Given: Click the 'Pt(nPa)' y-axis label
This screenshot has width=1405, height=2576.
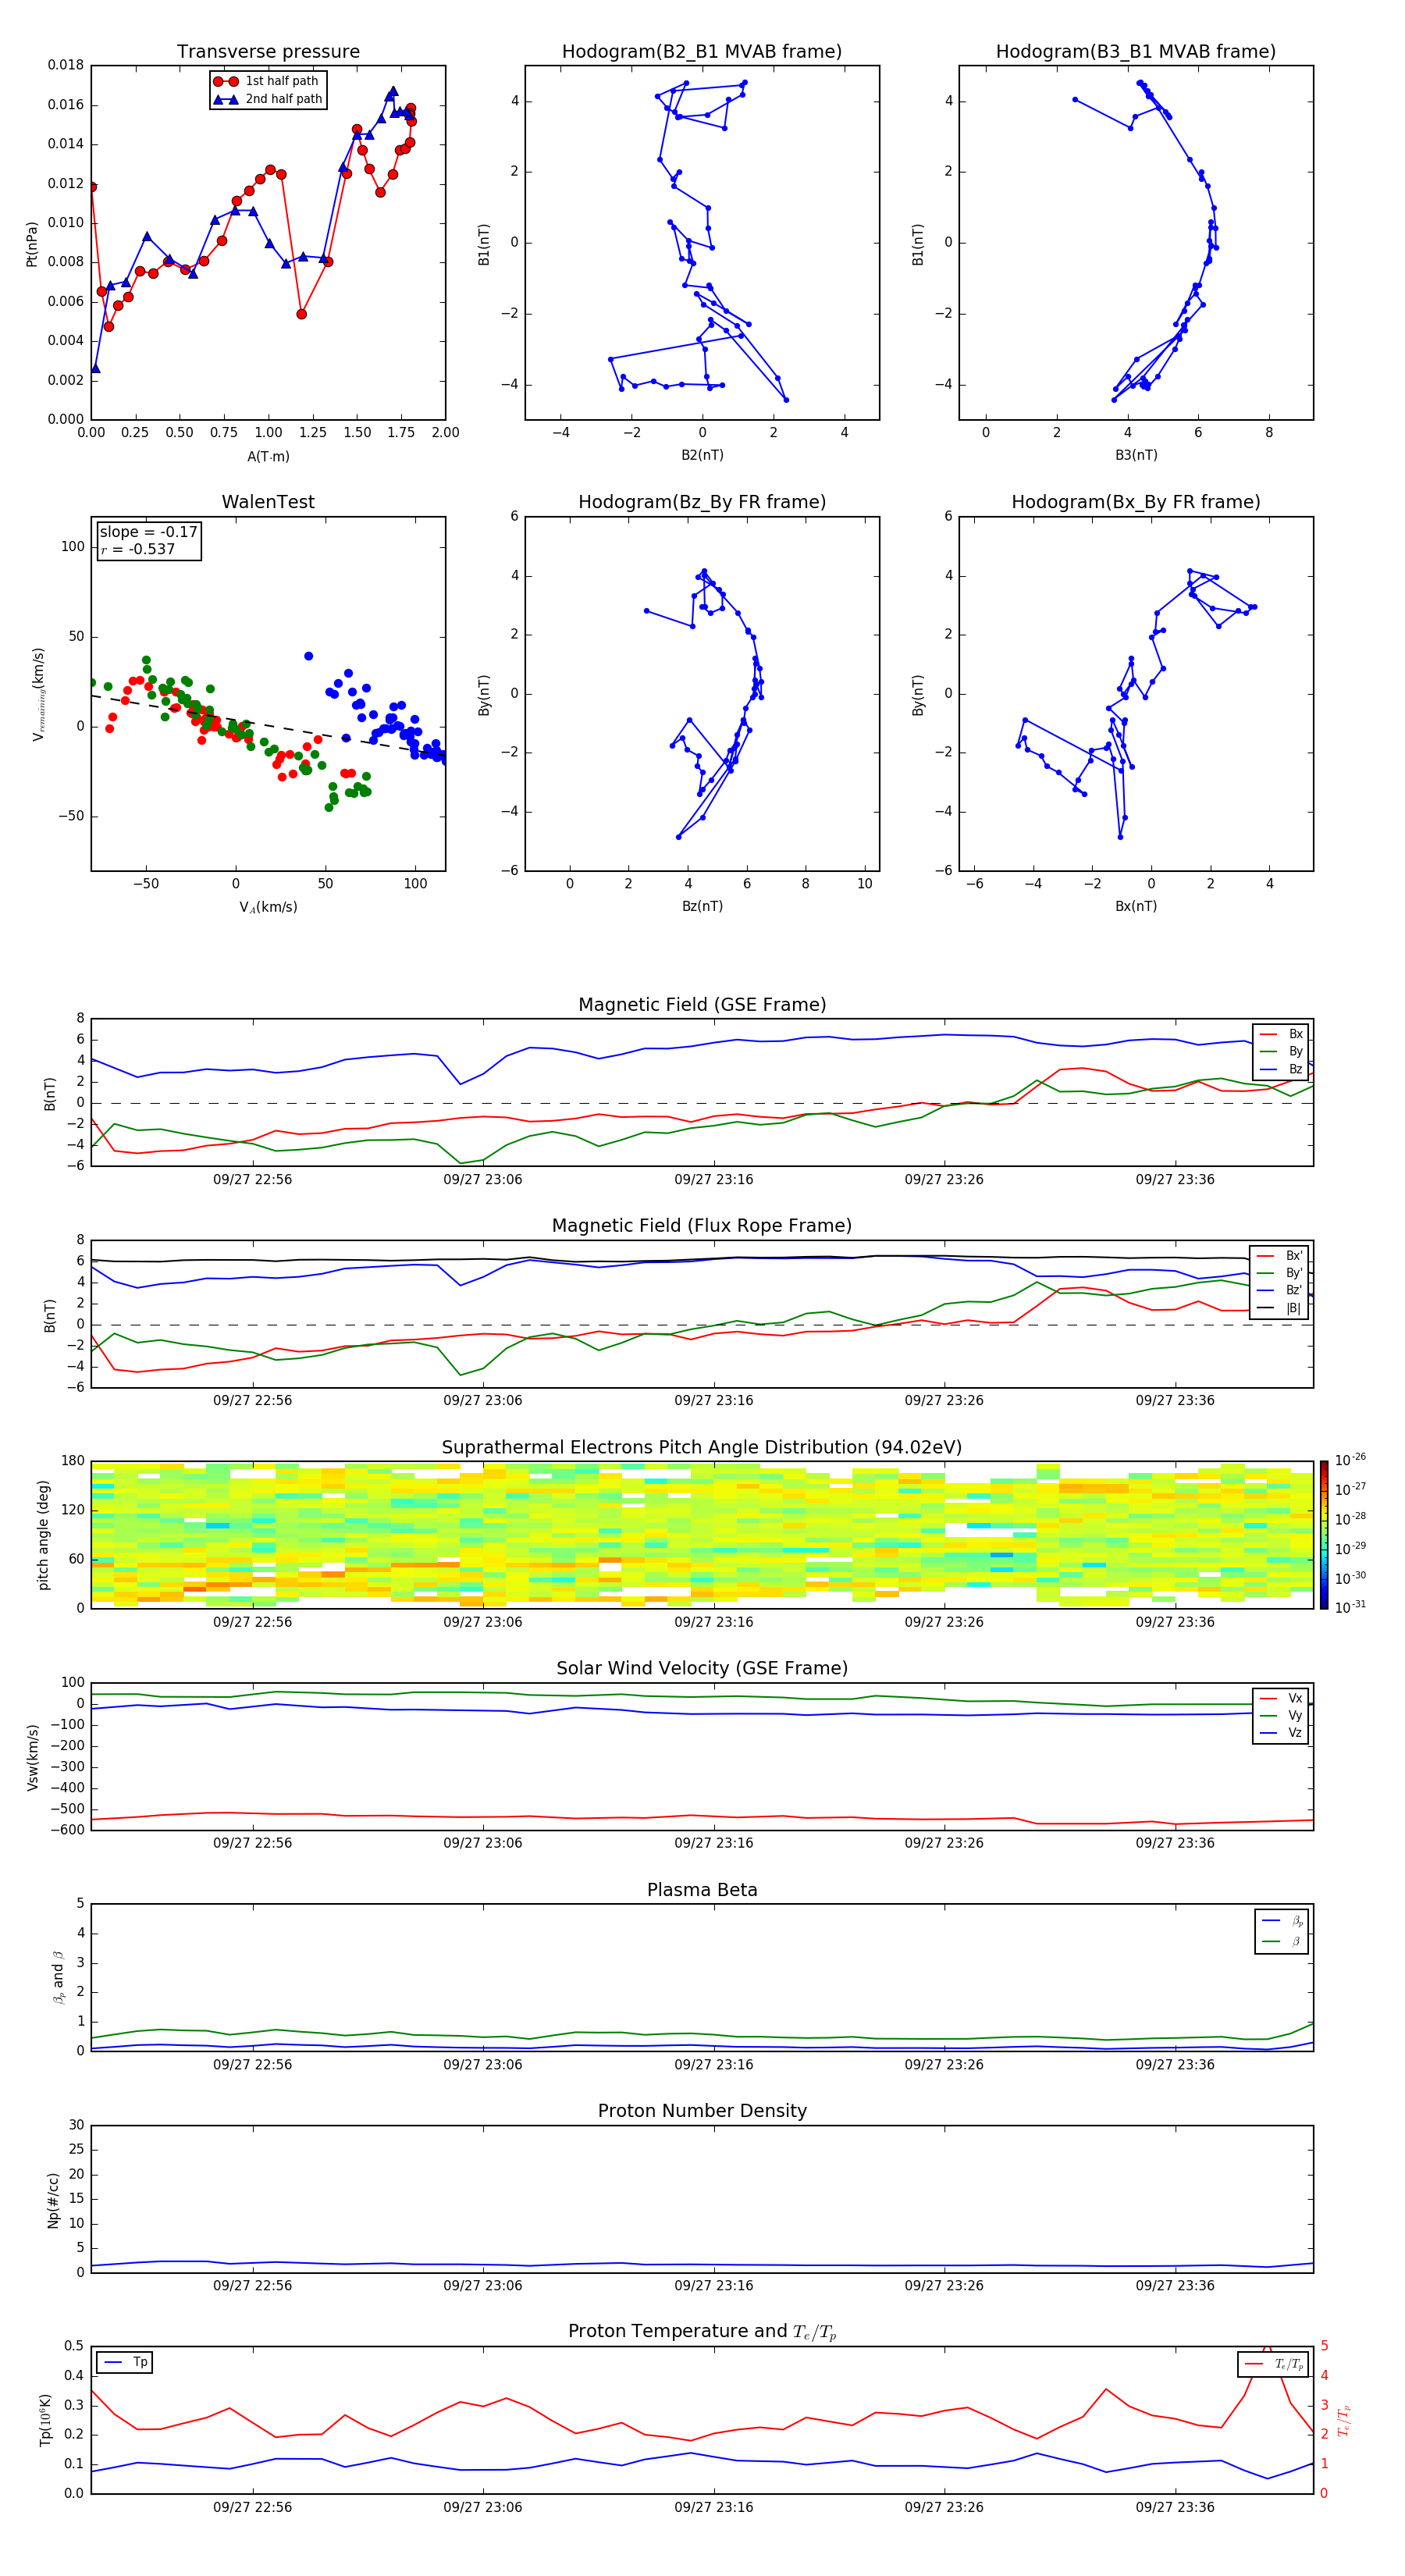Looking at the screenshot, I should [x=32, y=243].
